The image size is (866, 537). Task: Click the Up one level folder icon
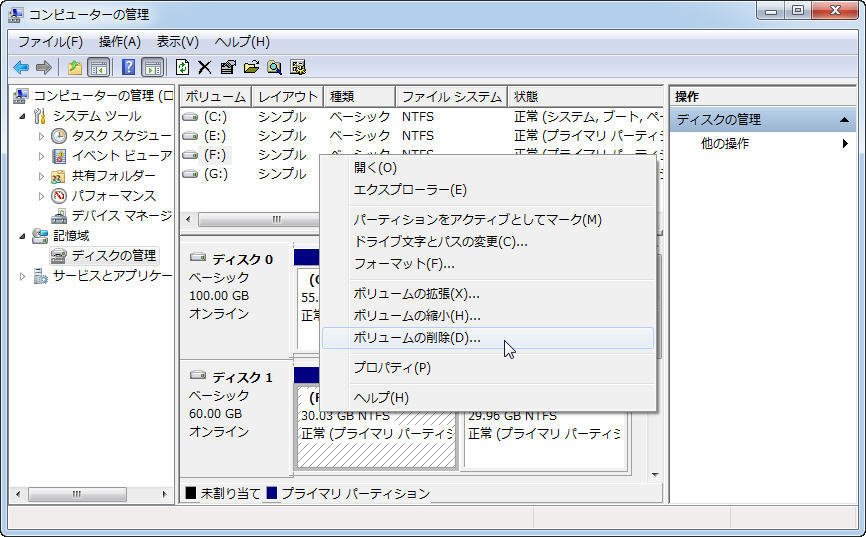[x=75, y=68]
